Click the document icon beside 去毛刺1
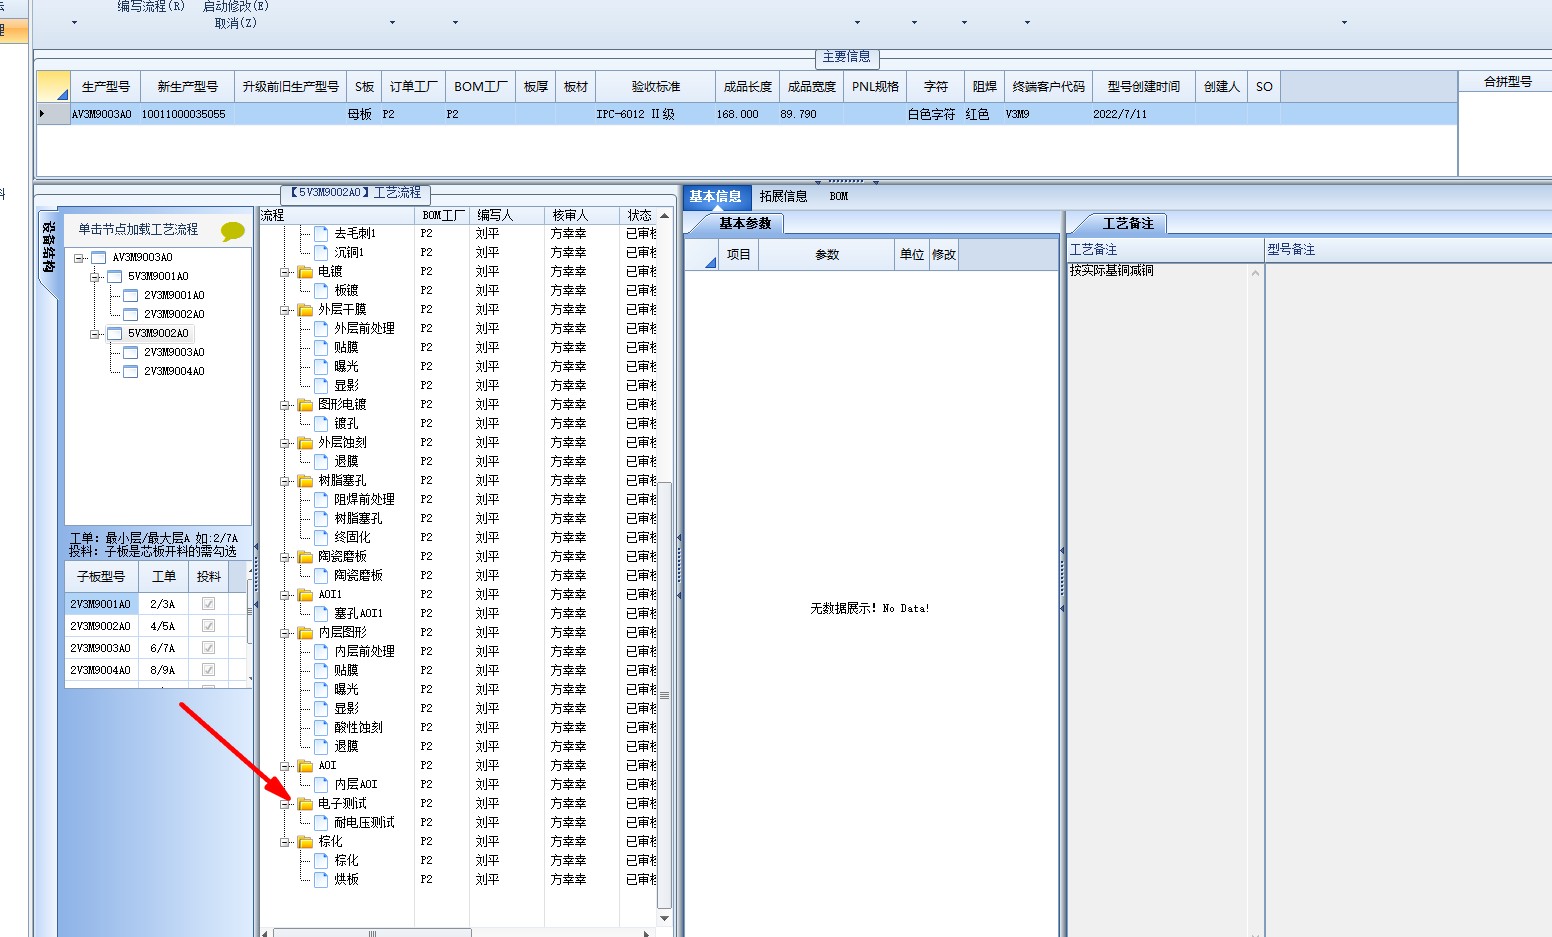Viewport: 1552px width, 937px height. click(321, 233)
